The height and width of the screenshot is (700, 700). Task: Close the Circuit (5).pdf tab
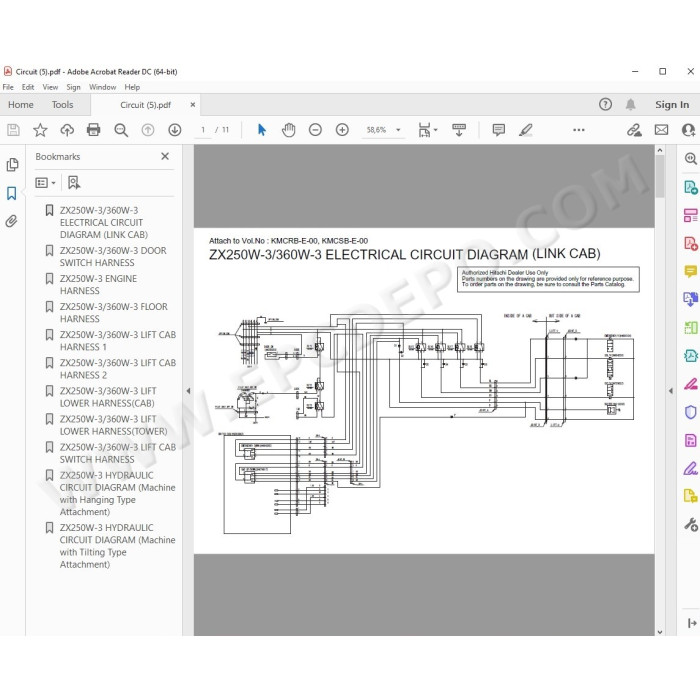(193, 104)
